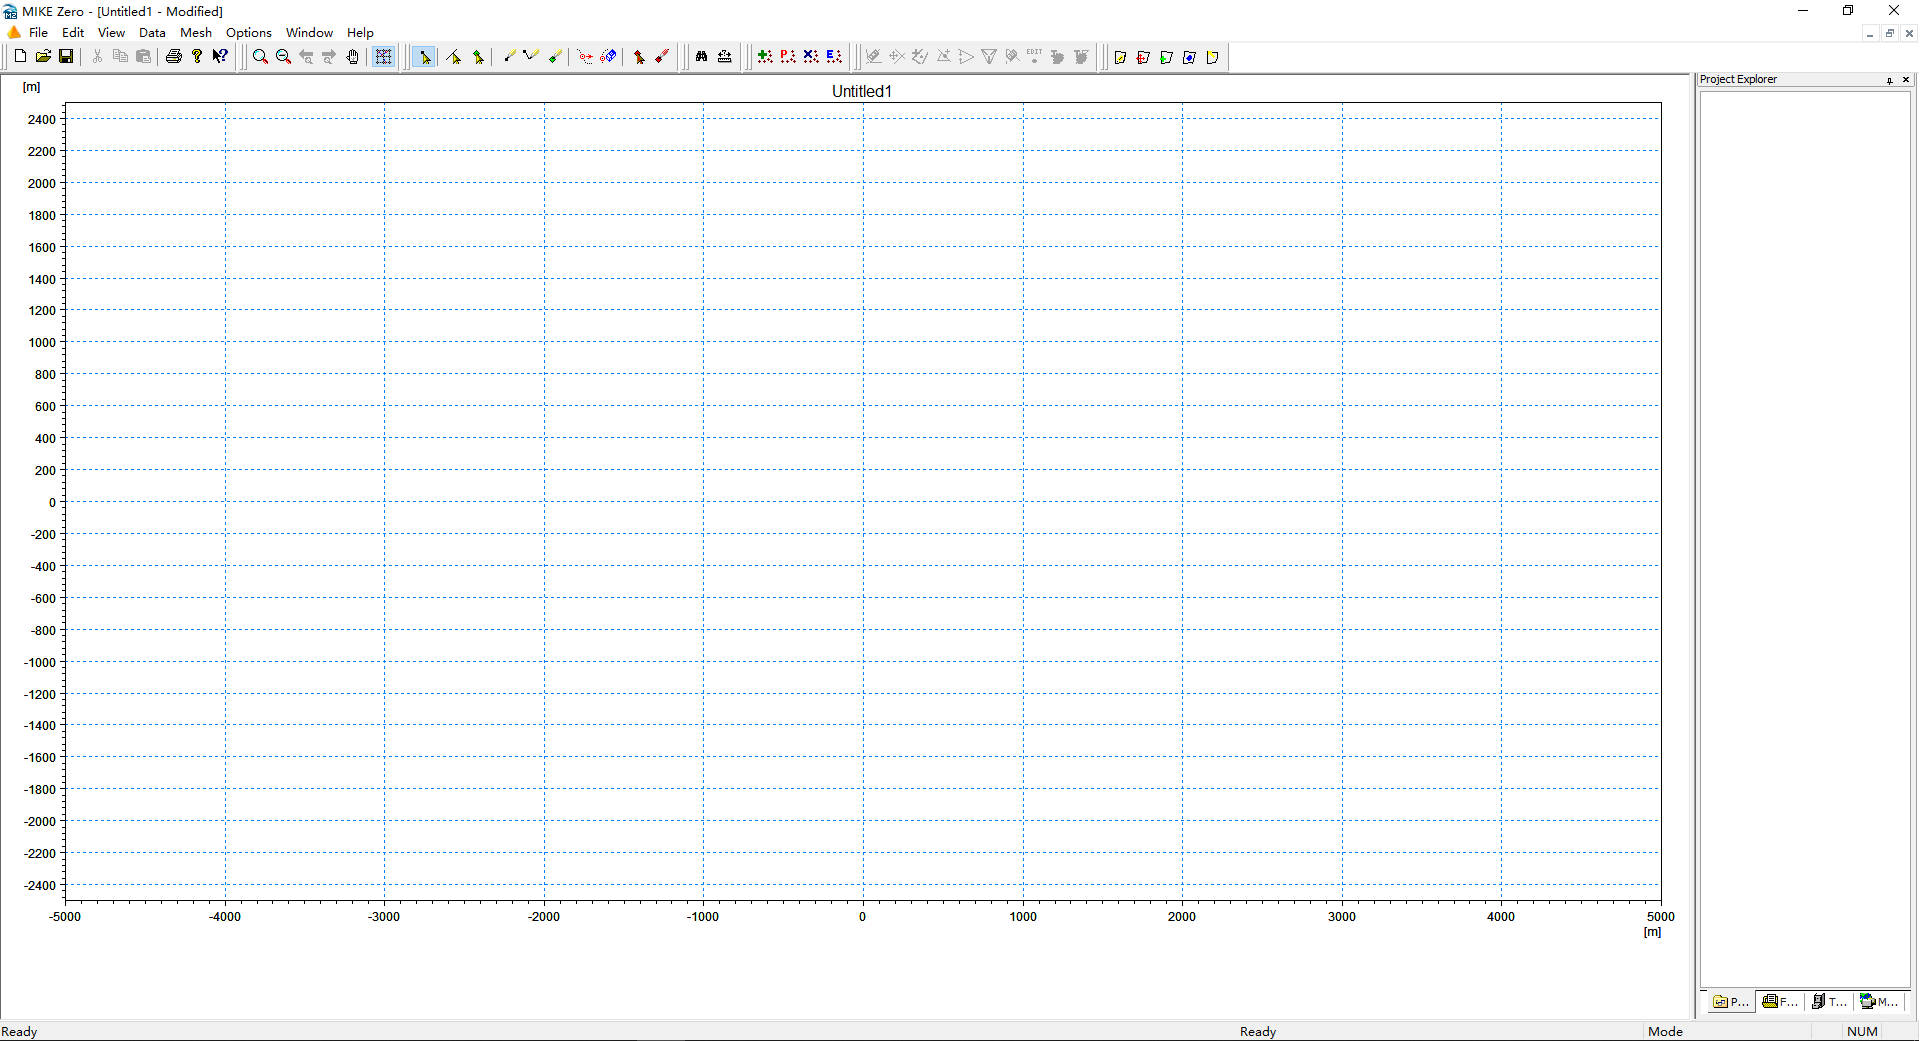This screenshot has width=1925, height=1041.
Task: Switch to the second 'F...' panel tab
Action: click(1780, 1001)
